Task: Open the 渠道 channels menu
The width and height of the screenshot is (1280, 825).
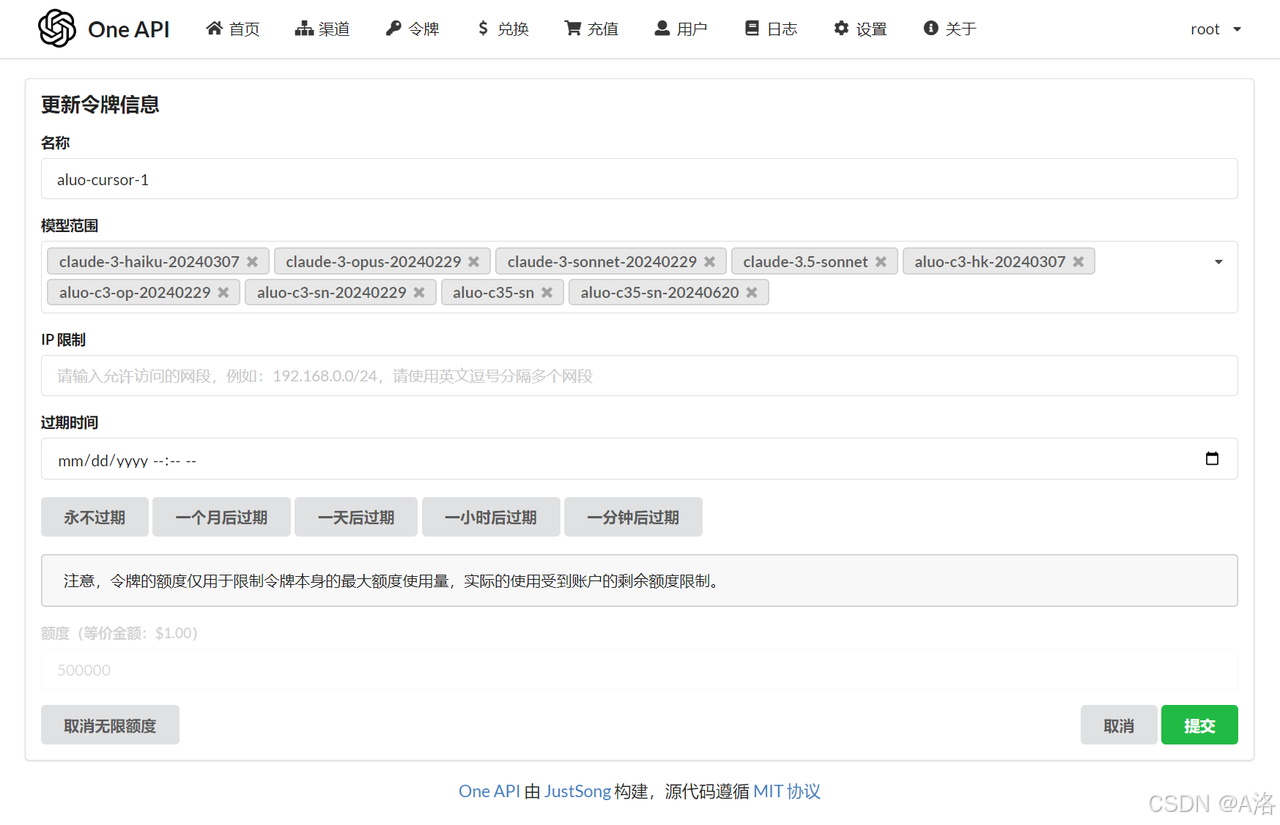Action: click(323, 29)
